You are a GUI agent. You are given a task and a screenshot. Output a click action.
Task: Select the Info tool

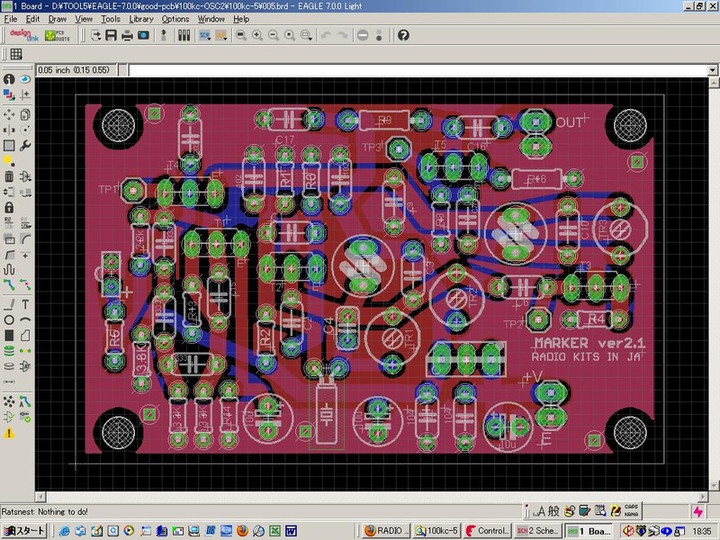click(9, 79)
